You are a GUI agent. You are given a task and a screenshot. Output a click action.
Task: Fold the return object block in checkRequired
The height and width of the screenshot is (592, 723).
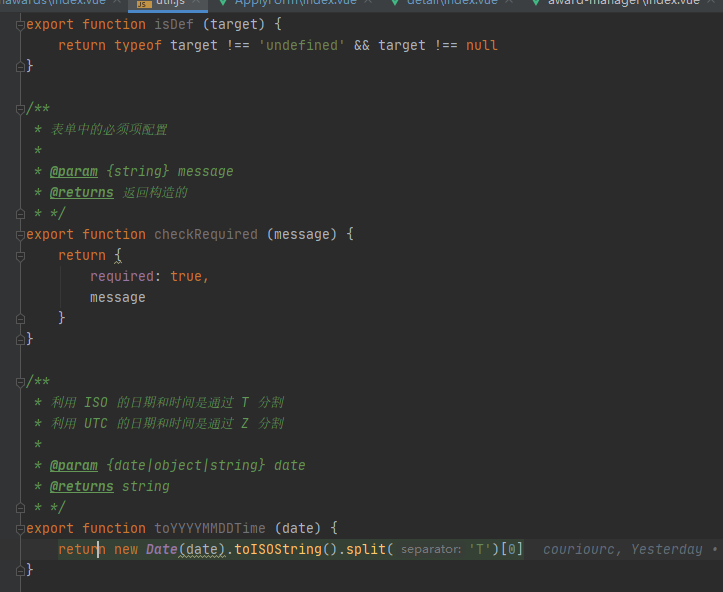pyautogui.click(x=20, y=255)
